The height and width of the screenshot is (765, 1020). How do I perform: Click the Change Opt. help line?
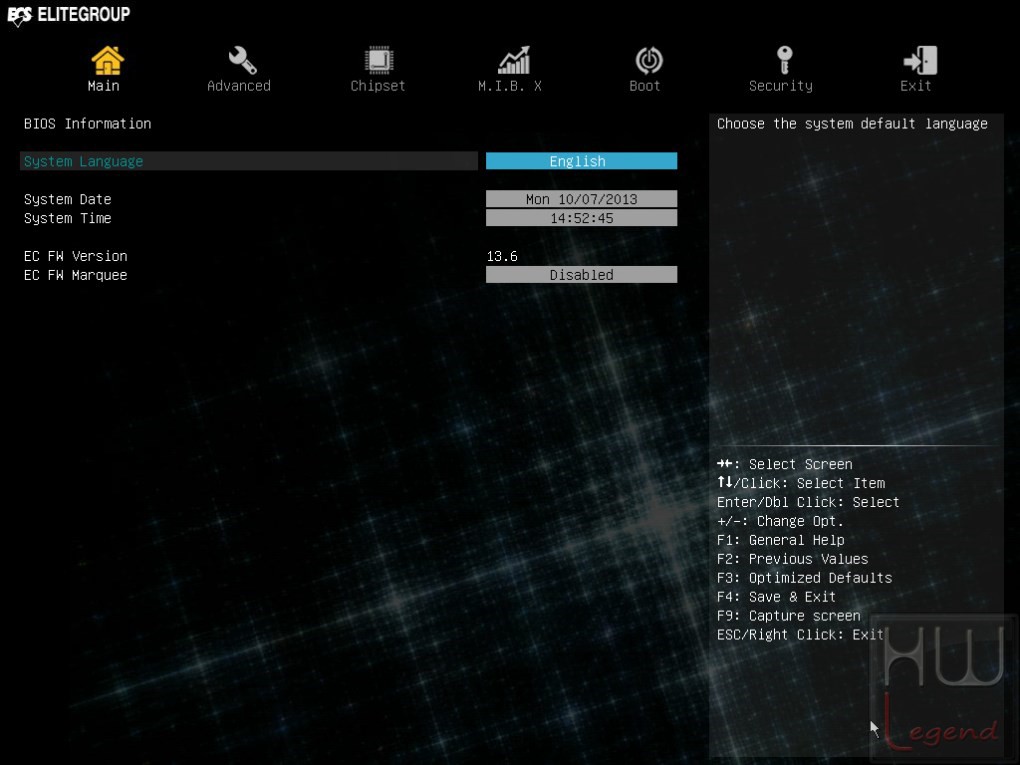coord(780,521)
